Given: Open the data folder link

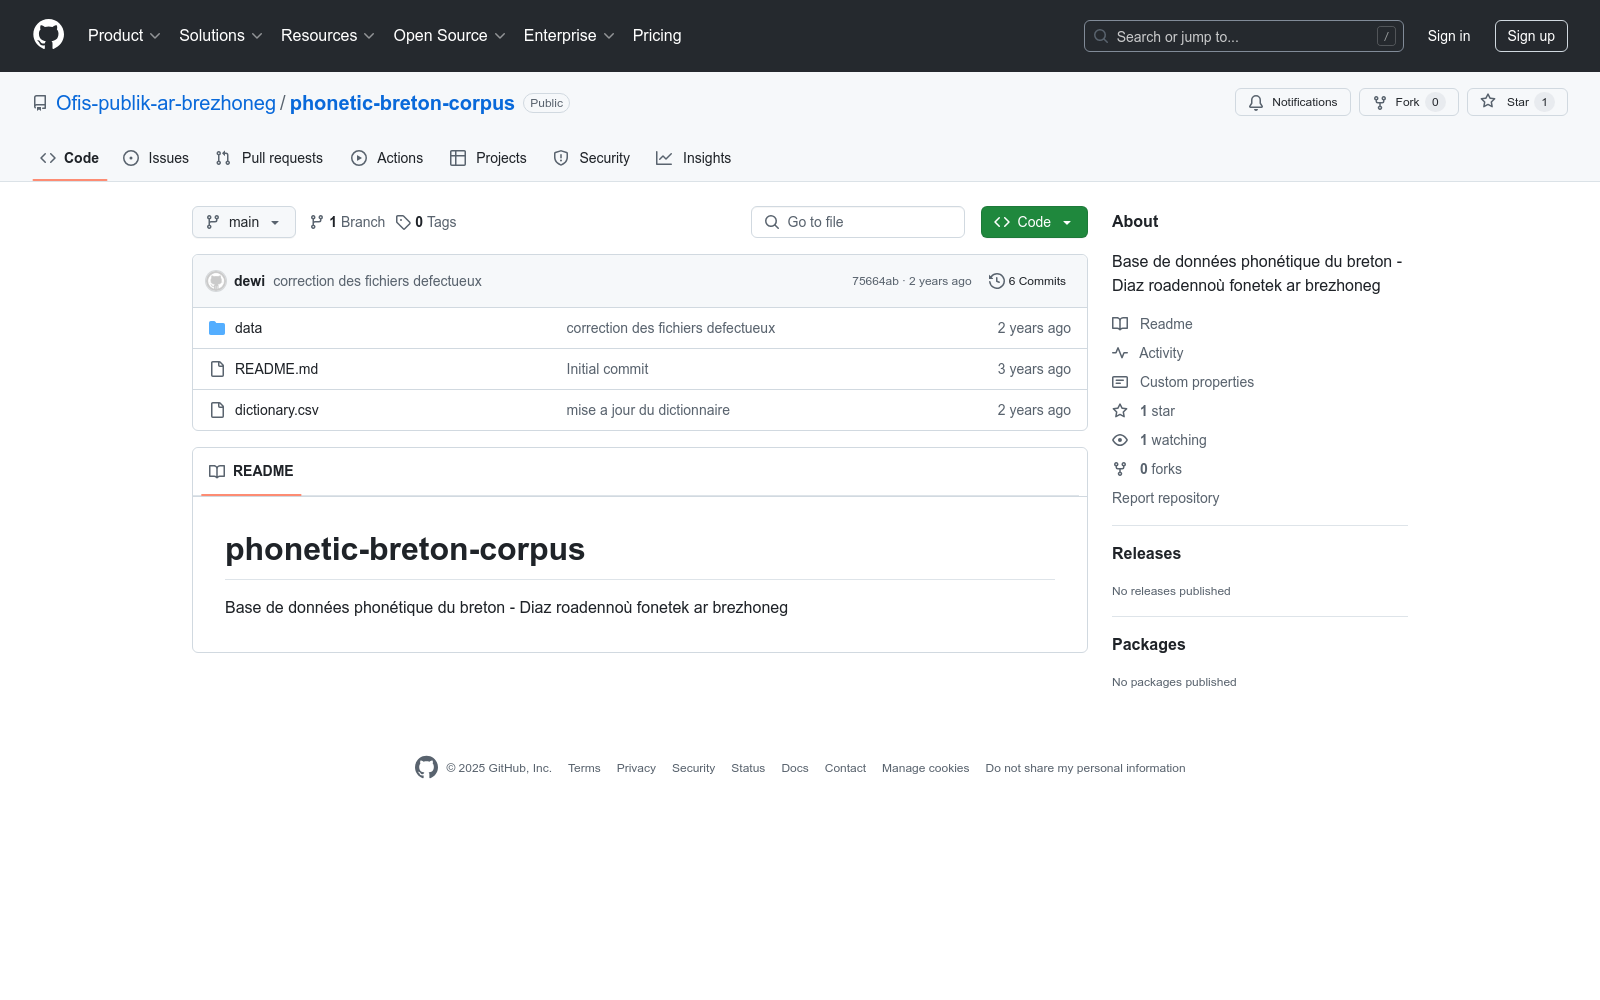Looking at the screenshot, I should [x=248, y=328].
